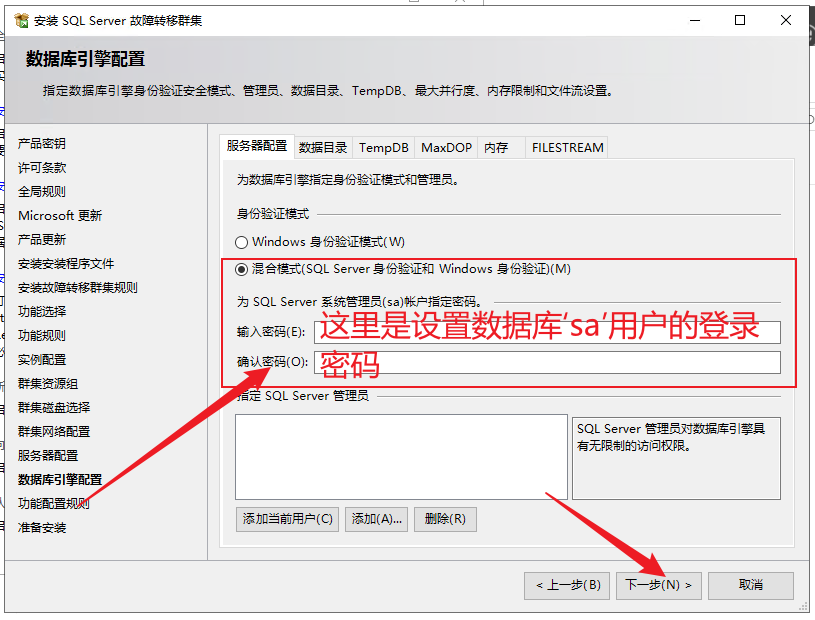Image resolution: width=815 pixels, height=620 pixels.
Task: Select 安装安装程序文件 step in sidebar
Action: 66,263
